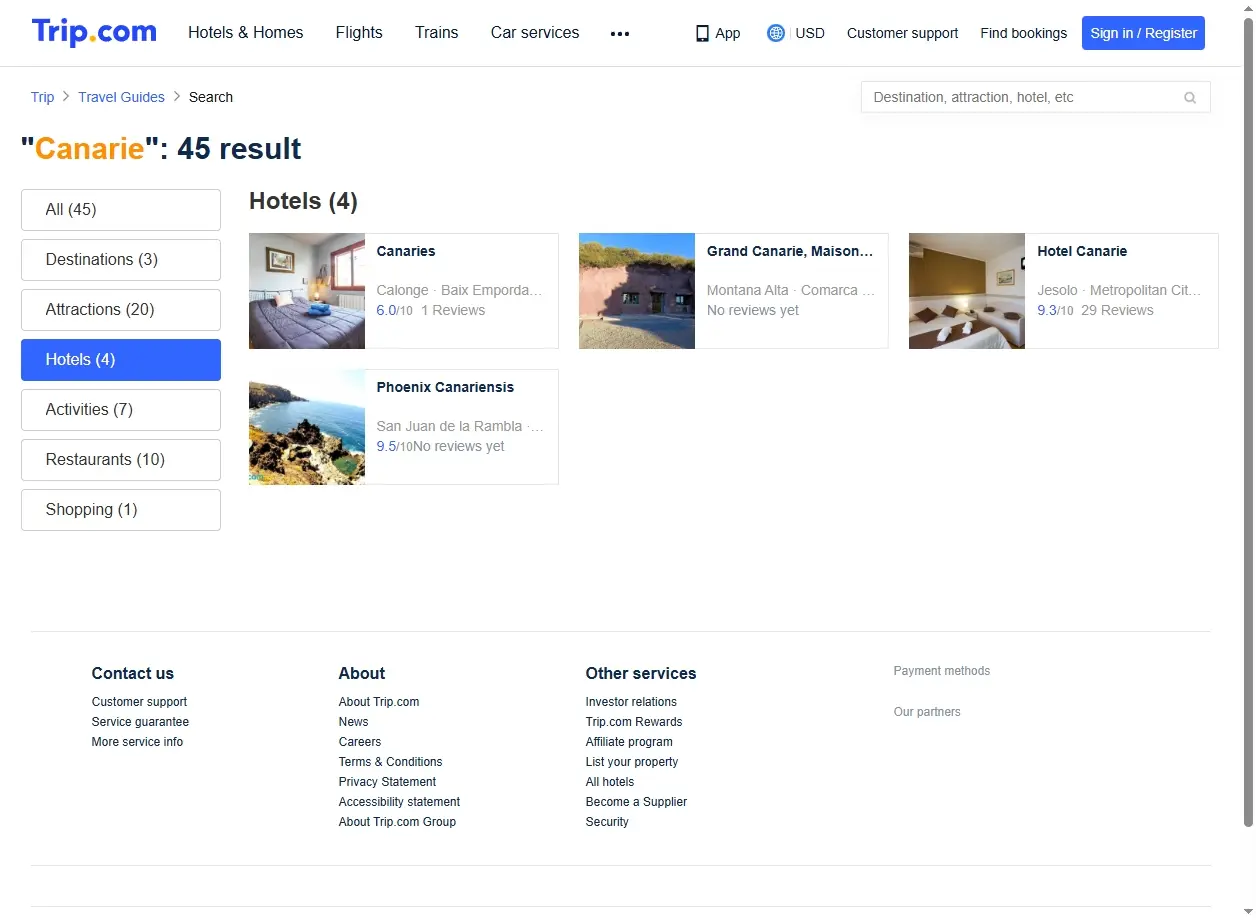Click the Sign in / Register button

click(1143, 33)
